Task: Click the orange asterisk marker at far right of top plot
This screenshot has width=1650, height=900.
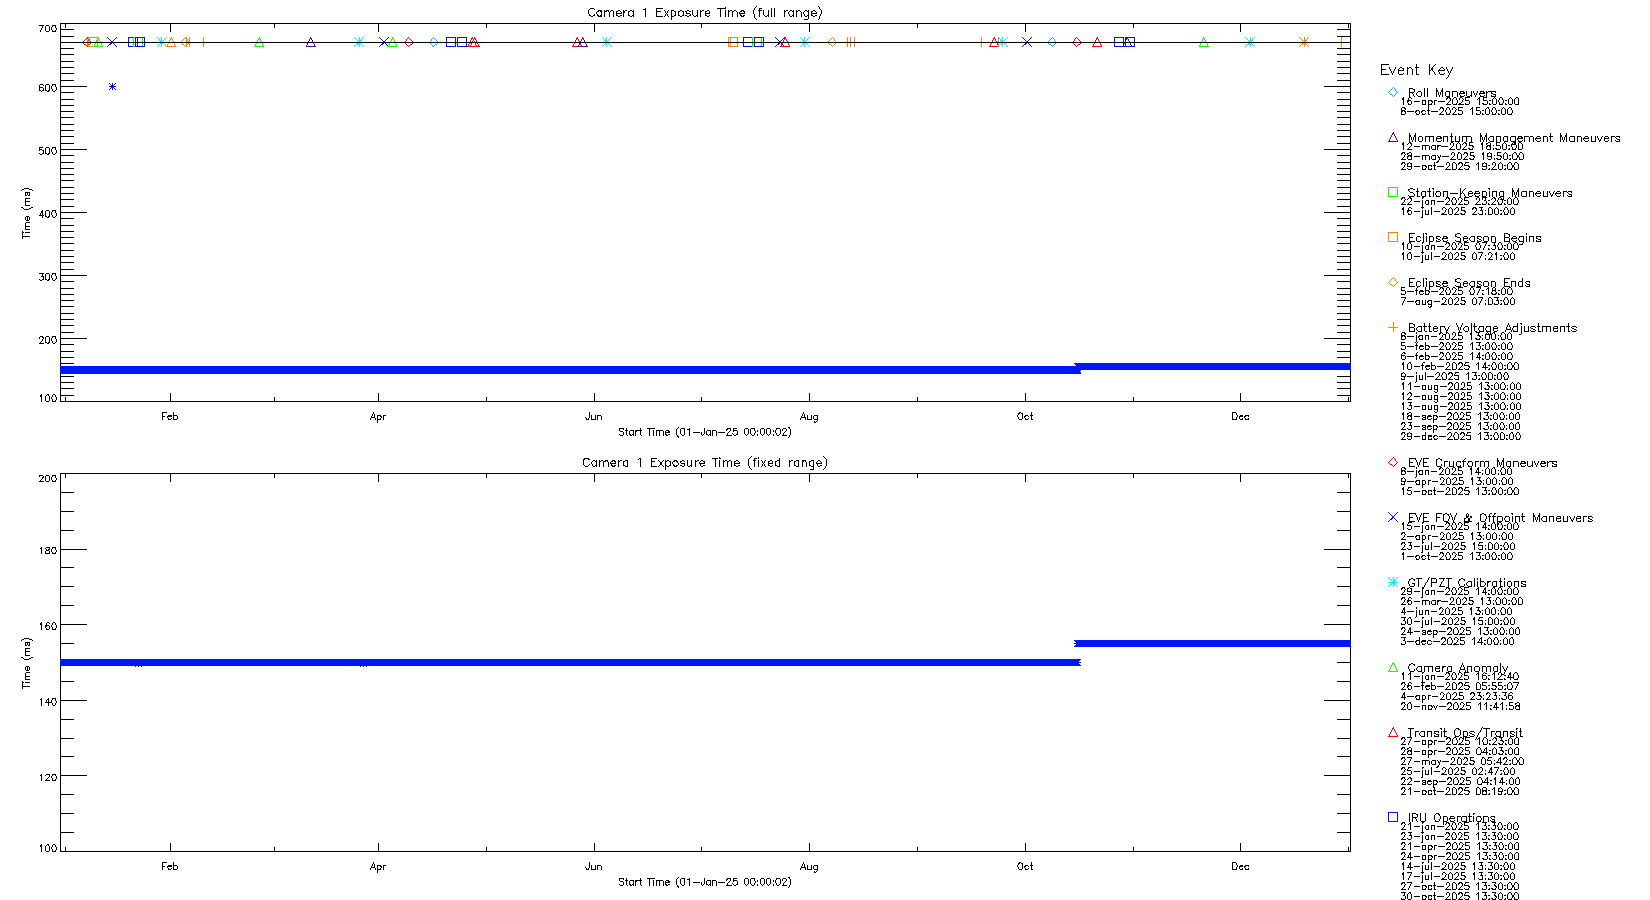Action: [1304, 42]
